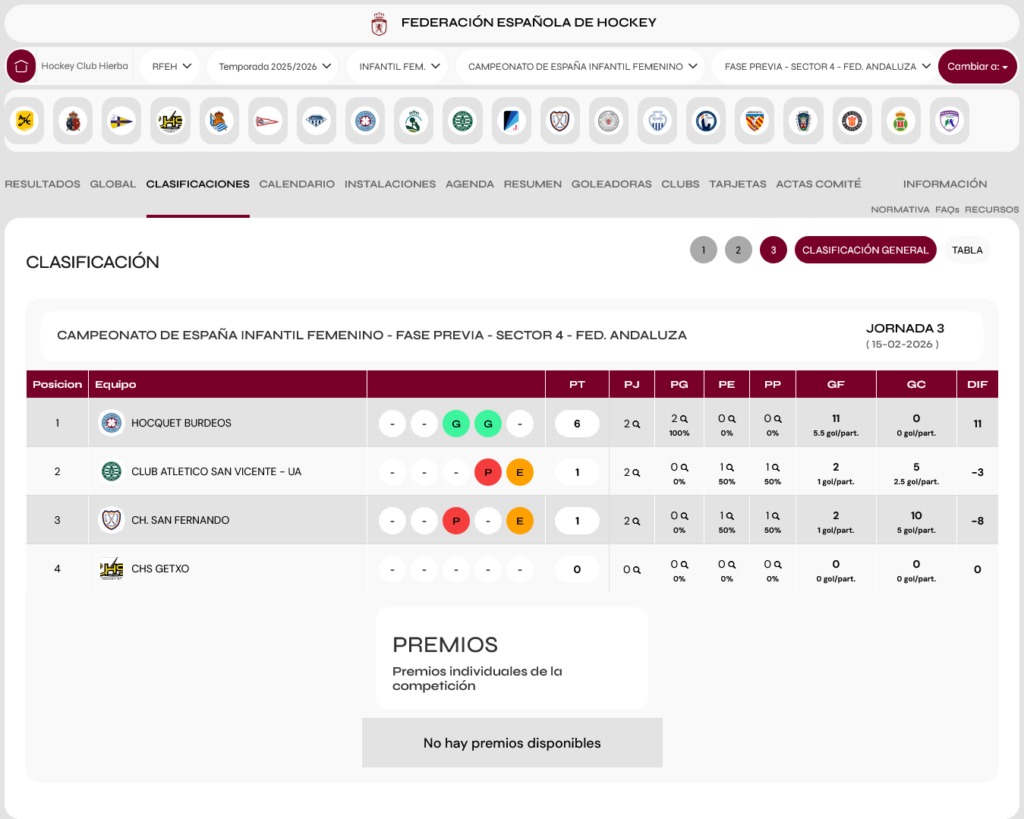The height and width of the screenshot is (819, 1024).
Task: Click the Federación Española de Hockey crest logo
Action: [379, 23]
